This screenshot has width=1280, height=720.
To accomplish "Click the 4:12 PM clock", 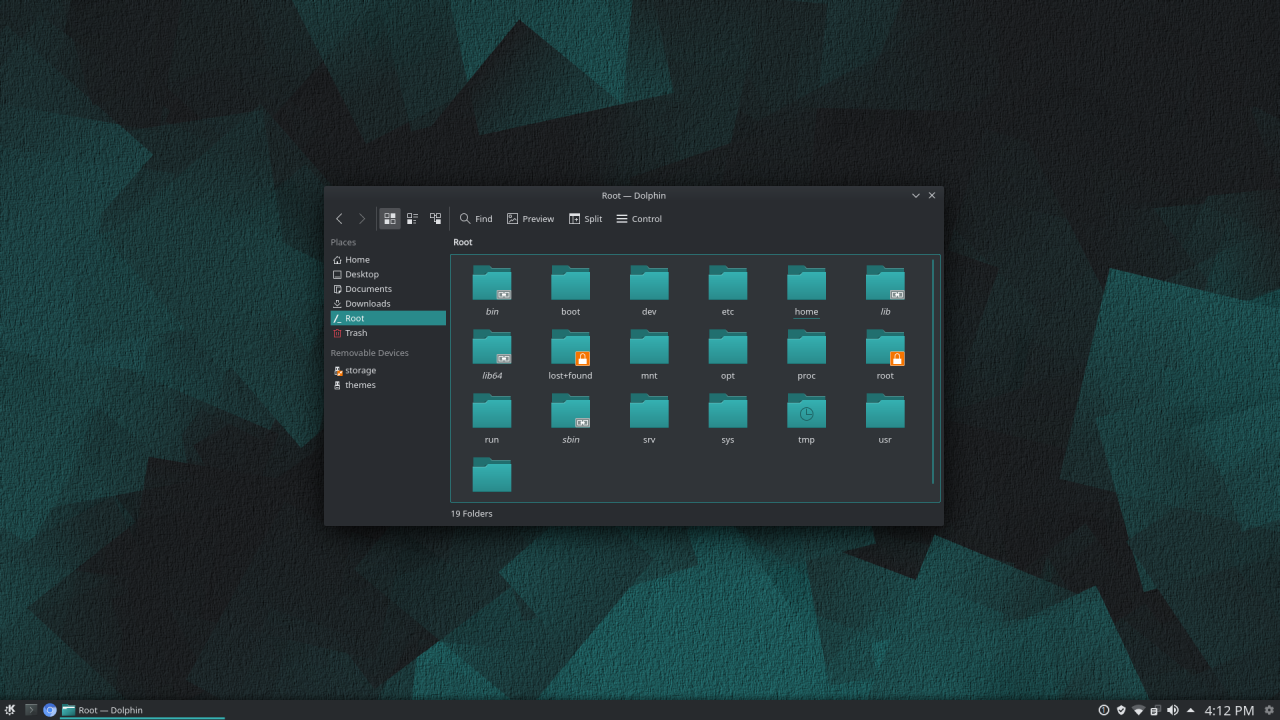I will point(1229,710).
